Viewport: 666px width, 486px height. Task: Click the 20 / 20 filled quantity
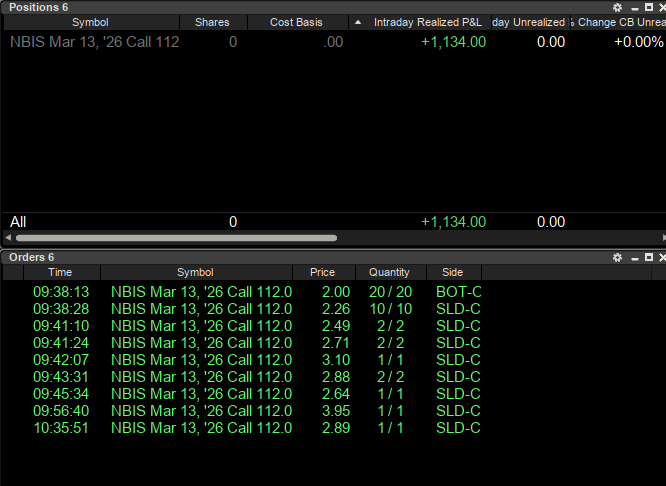tap(390, 292)
